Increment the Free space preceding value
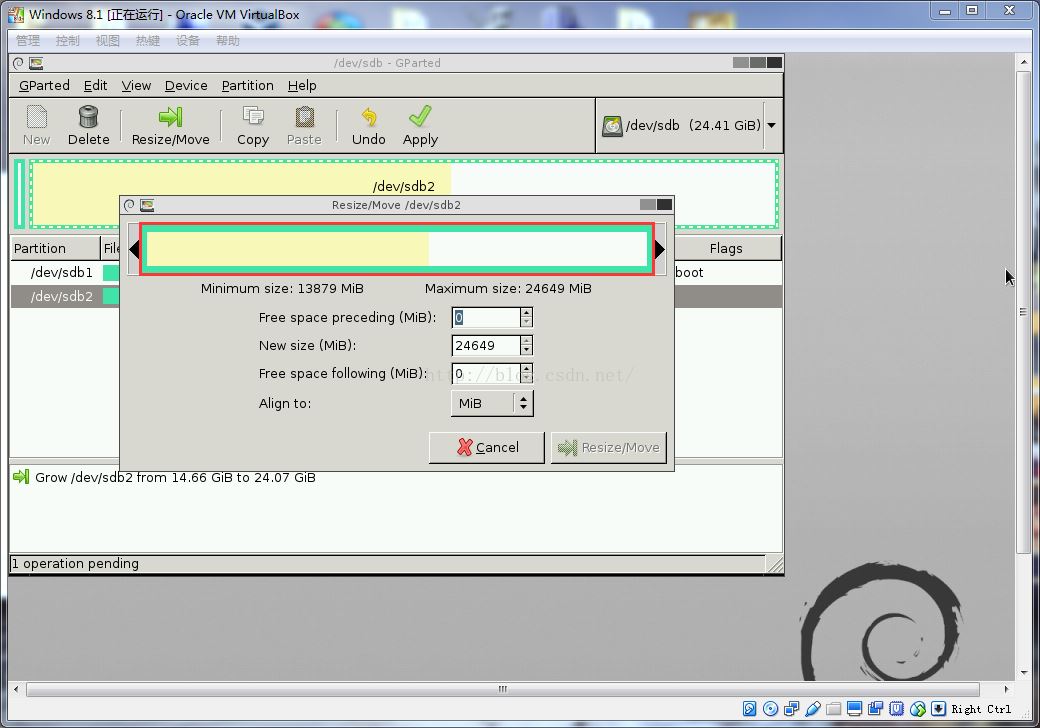1040x728 pixels. tap(527, 313)
